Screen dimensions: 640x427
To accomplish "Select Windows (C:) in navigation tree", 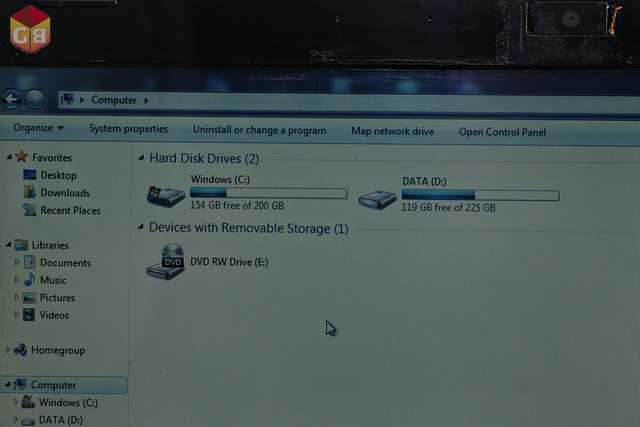I will click(68, 403).
